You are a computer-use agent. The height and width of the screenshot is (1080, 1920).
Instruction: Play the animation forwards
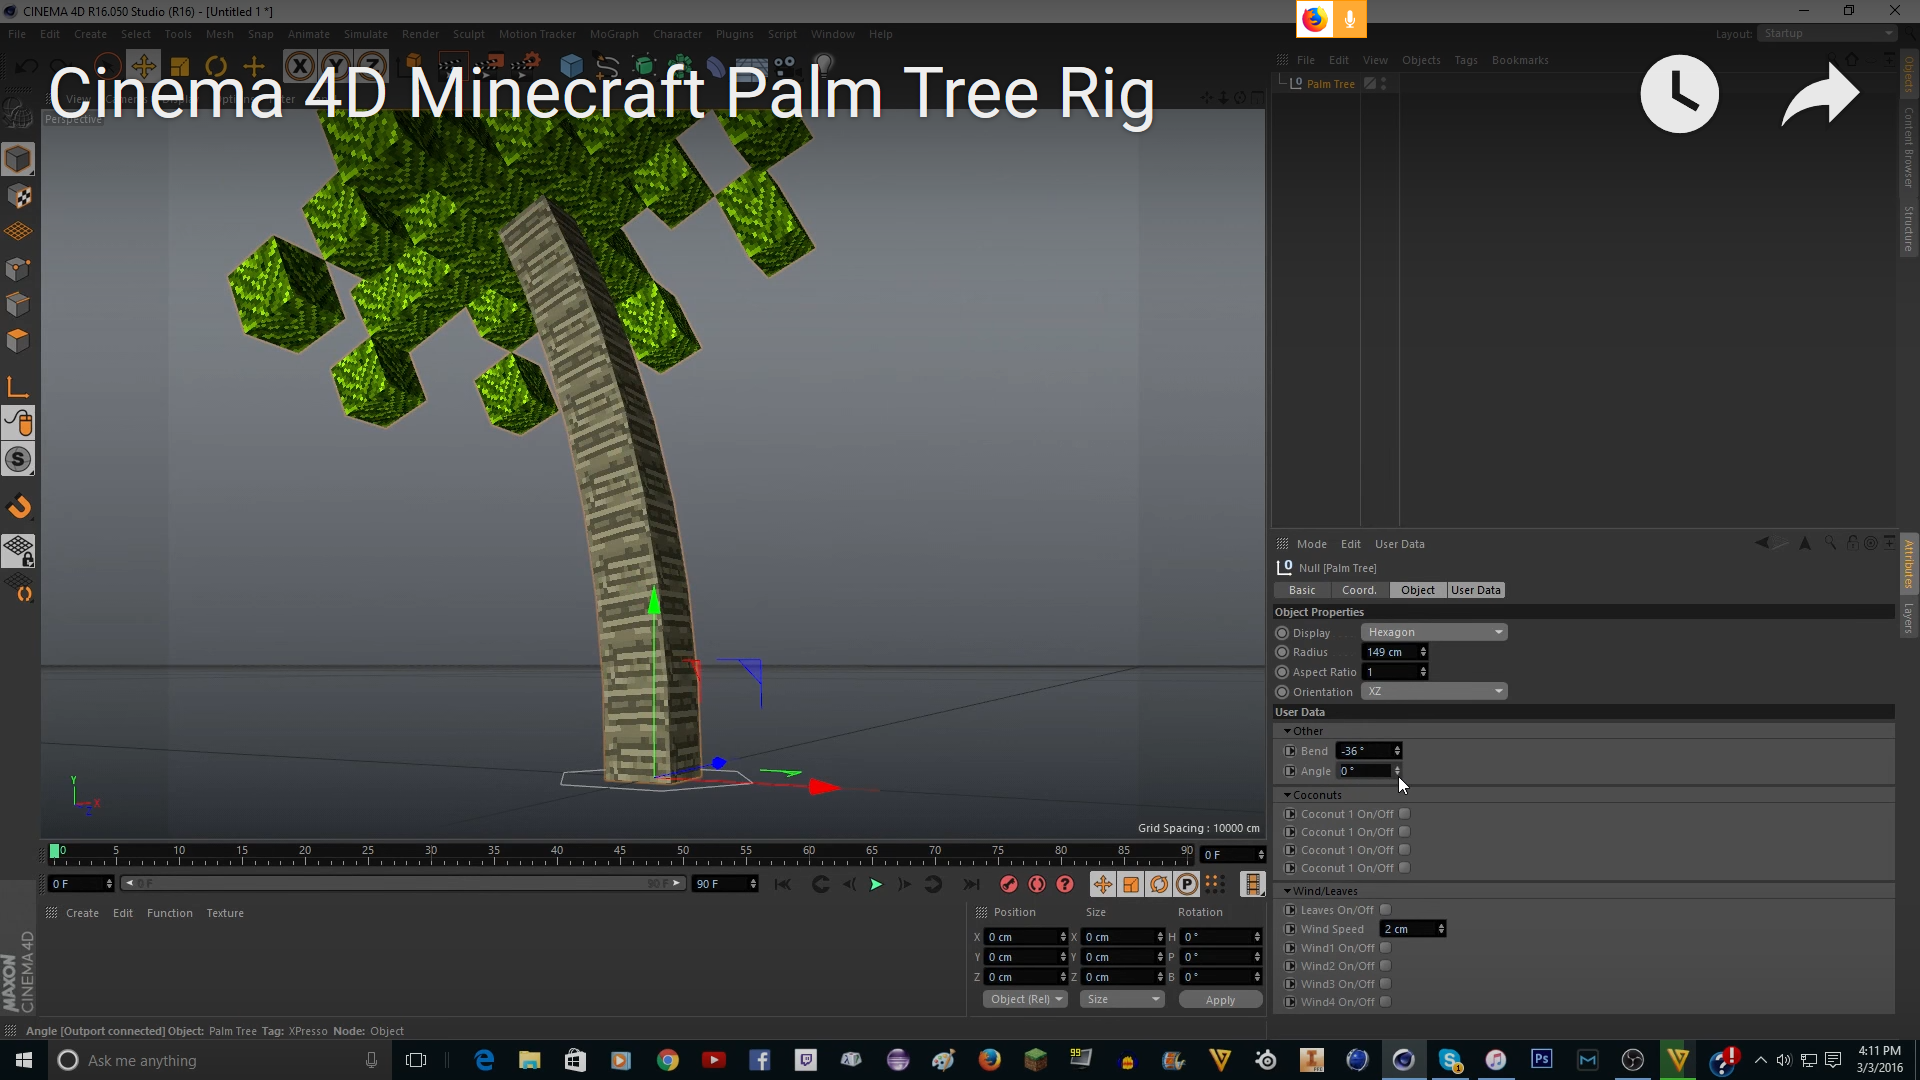[x=876, y=884]
